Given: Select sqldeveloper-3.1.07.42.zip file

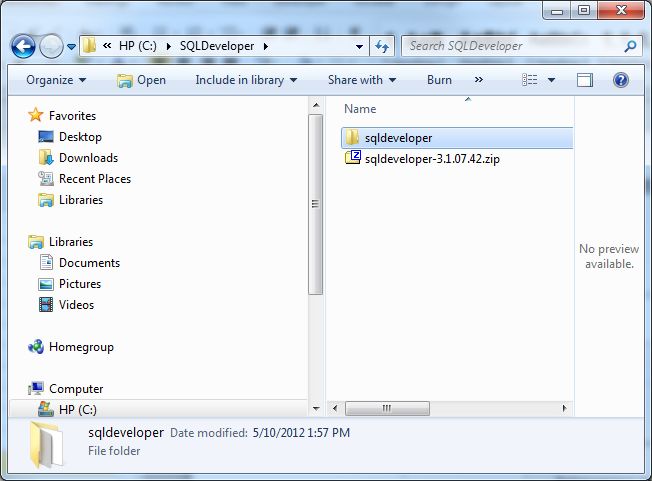Looking at the screenshot, I should tap(432, 159).
